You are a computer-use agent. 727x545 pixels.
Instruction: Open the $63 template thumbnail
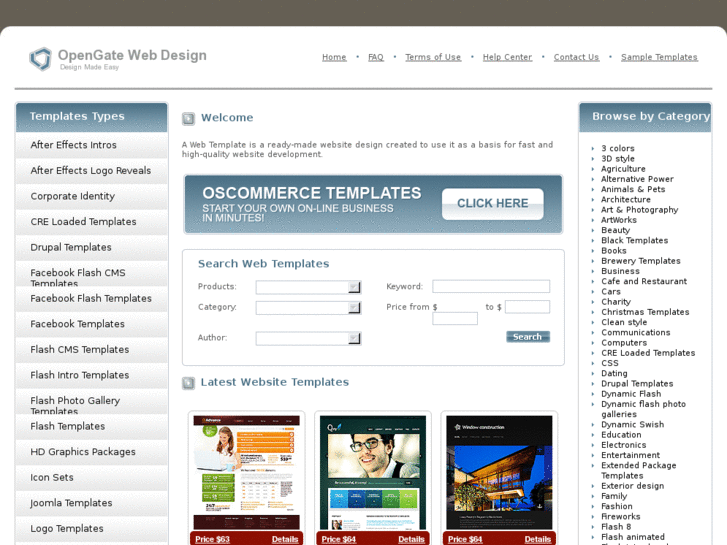[x=247, y=473]
